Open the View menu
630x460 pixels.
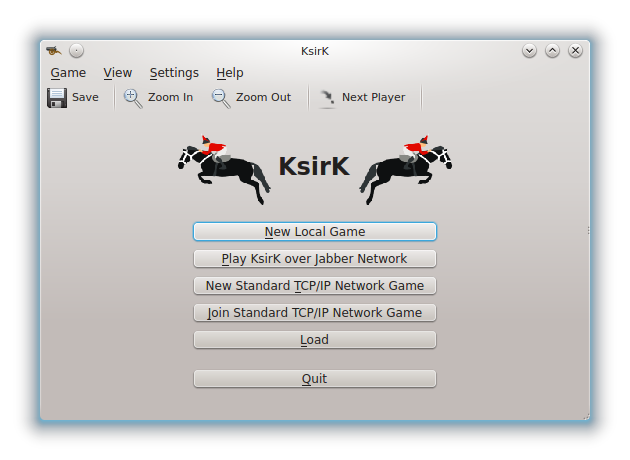pyautogui.click(x=117, y=73)
